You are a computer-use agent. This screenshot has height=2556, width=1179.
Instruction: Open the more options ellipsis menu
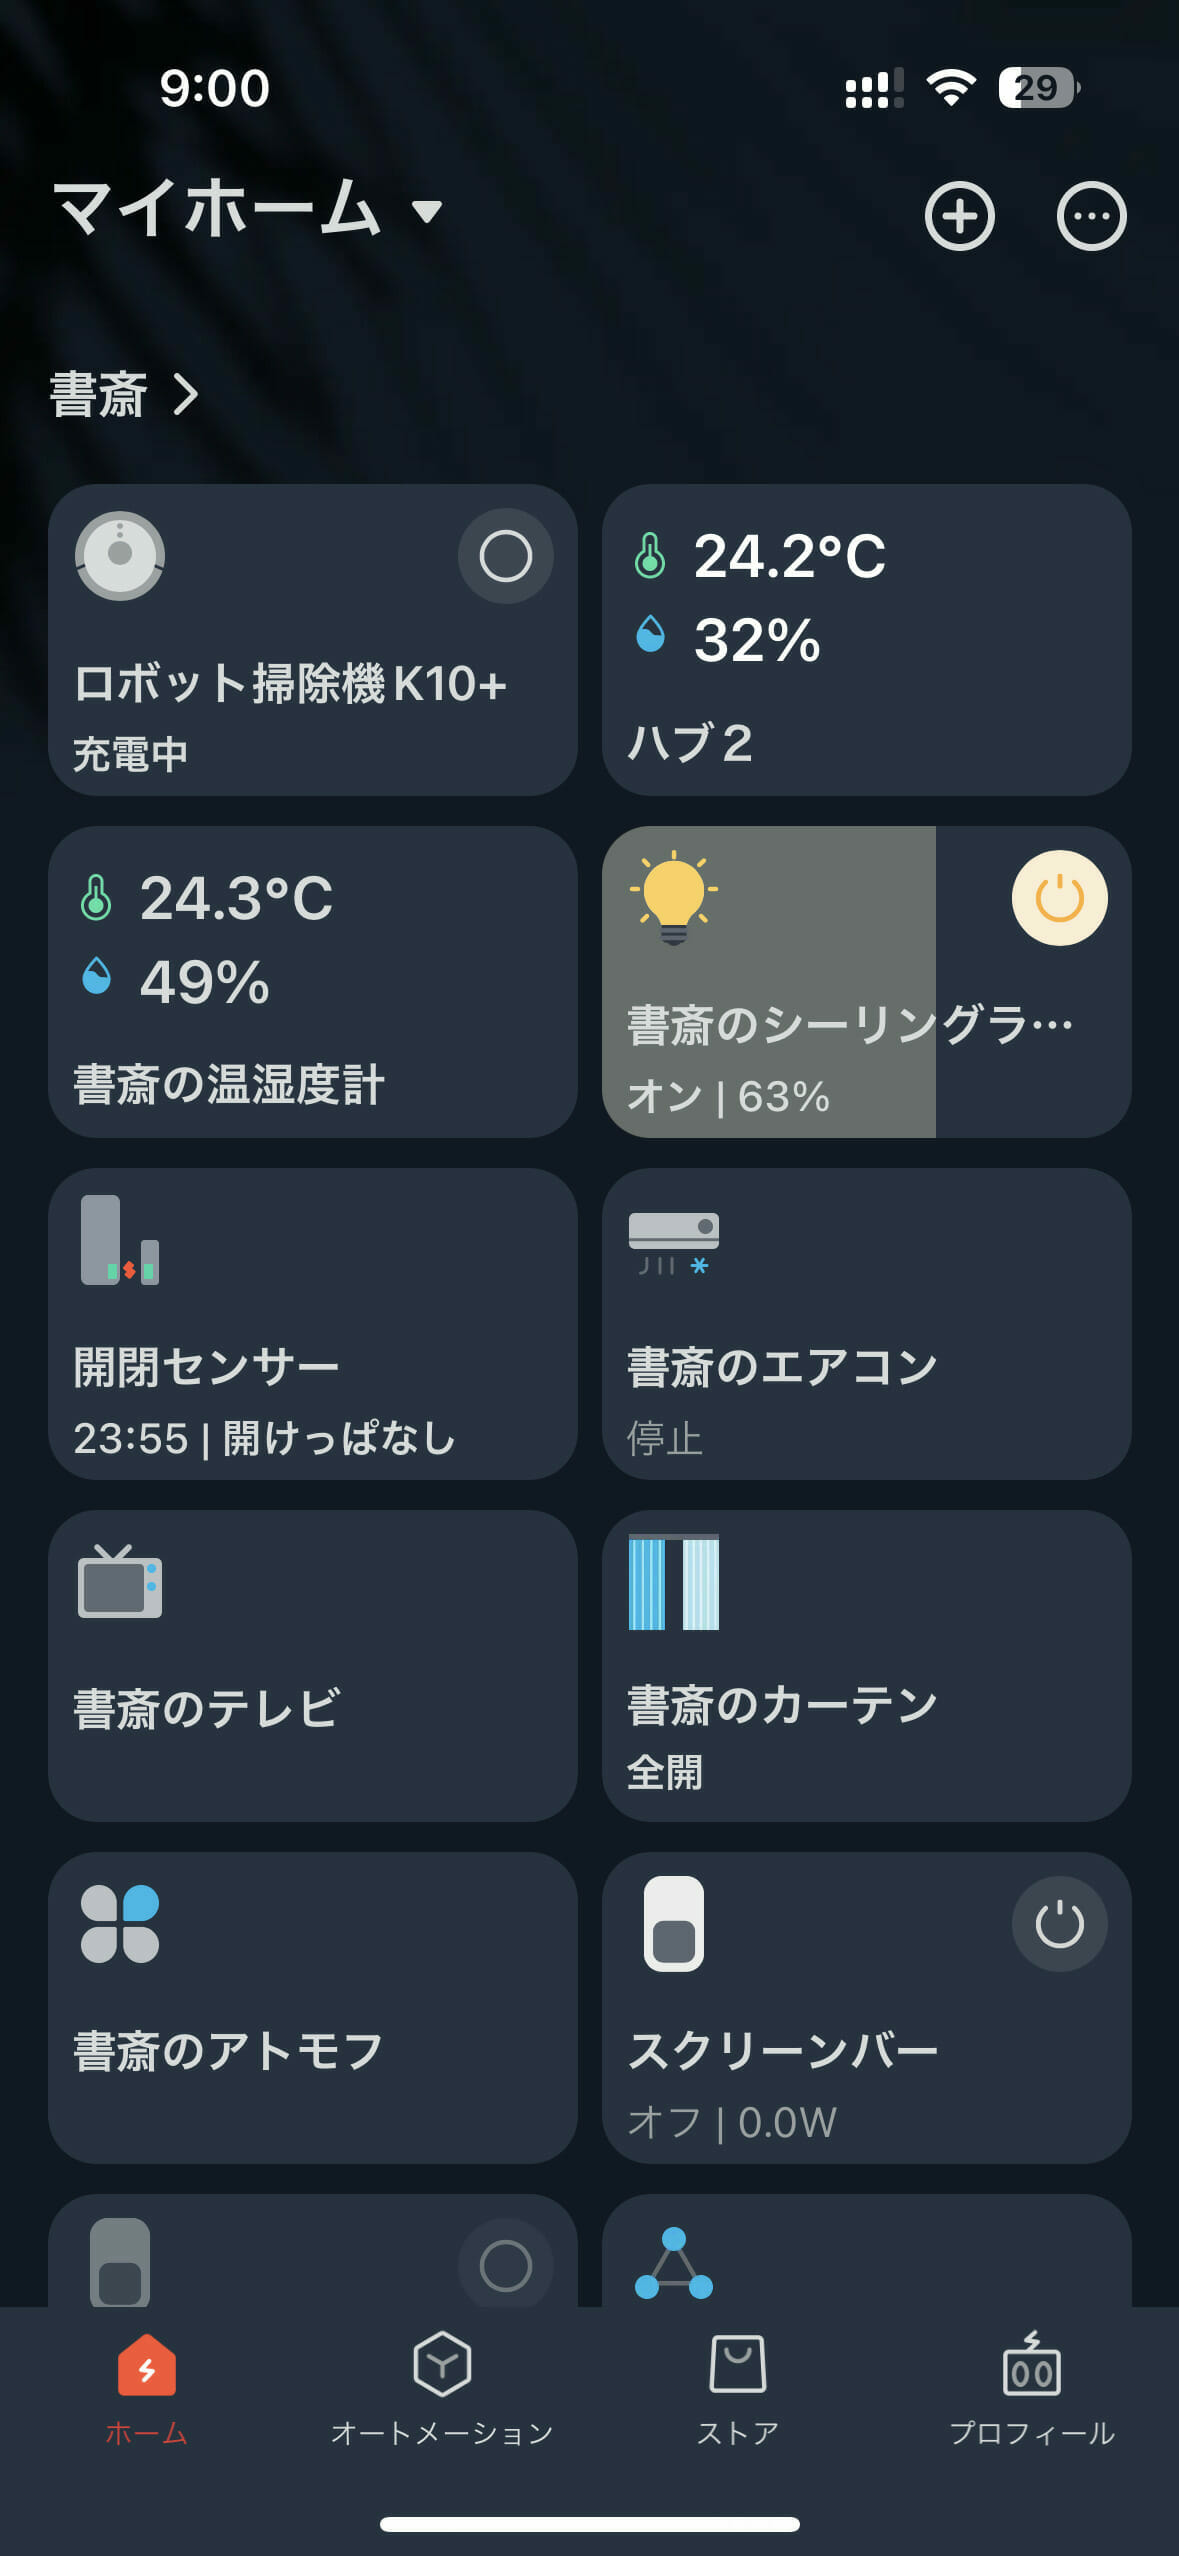tap(1091, 216)
